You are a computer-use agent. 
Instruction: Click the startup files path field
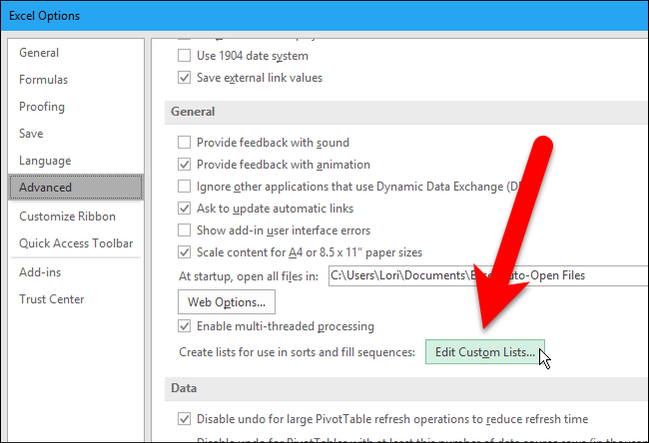click(488, 276)
